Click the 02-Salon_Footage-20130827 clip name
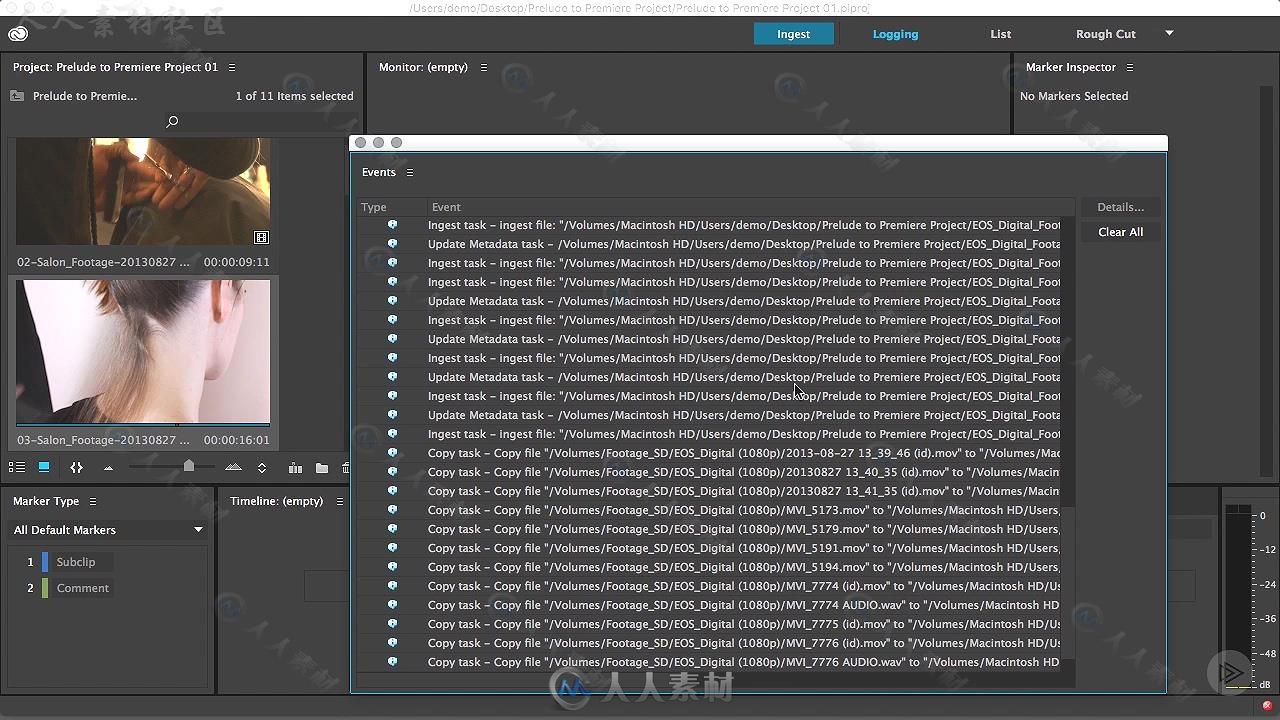Viewport: 1280px width, 720px height. pos(103,262)
